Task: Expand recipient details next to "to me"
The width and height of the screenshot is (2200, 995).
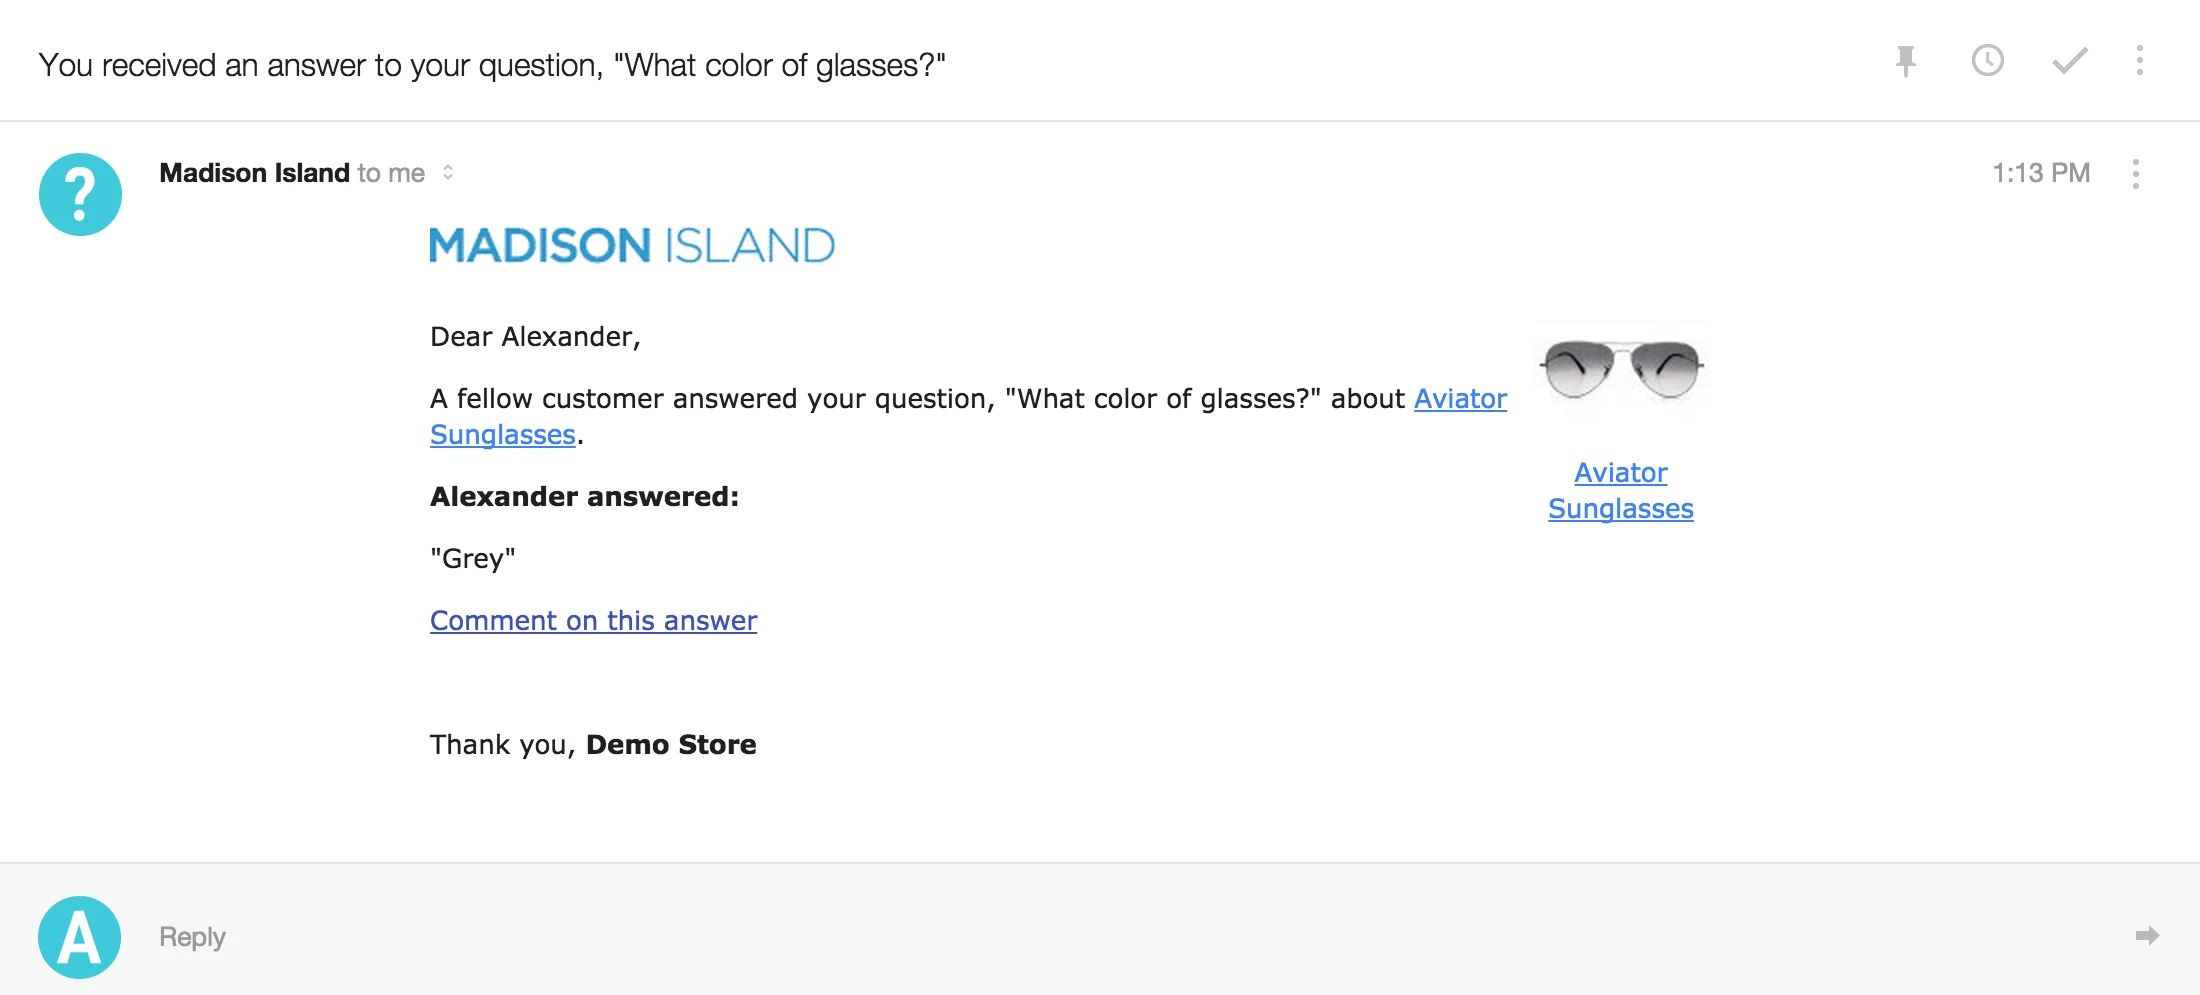Action: click(x=448, y=173)
